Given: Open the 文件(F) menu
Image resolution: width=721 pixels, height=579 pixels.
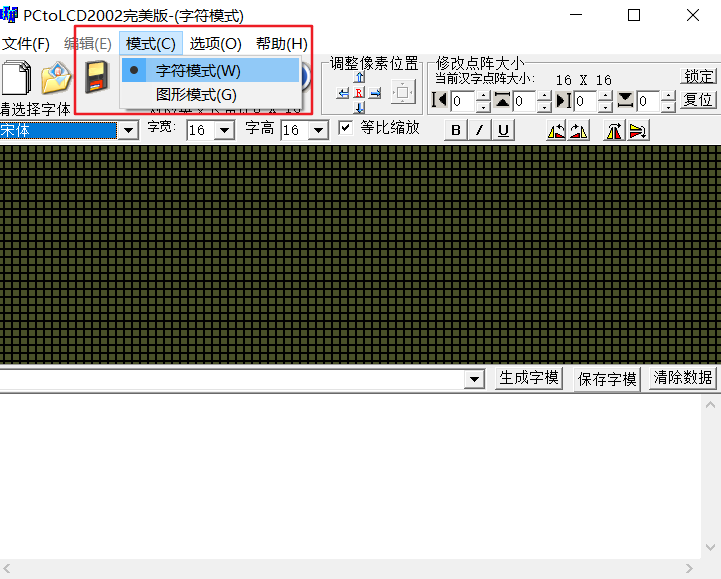Looking at the screenshot, I should coord(26,44).
